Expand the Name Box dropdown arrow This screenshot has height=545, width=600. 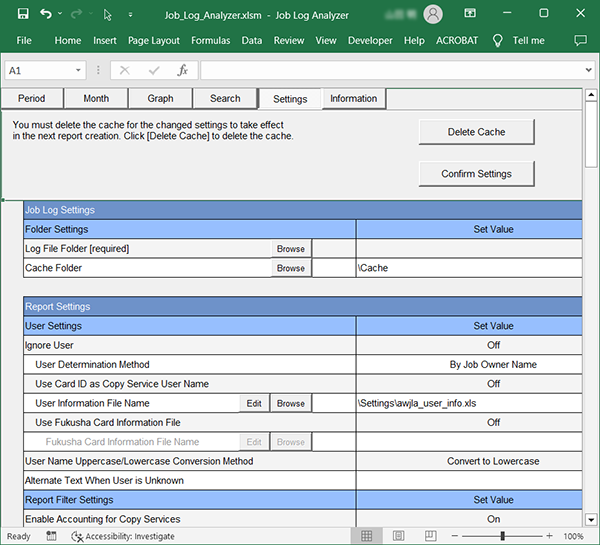tap(78, 70)
